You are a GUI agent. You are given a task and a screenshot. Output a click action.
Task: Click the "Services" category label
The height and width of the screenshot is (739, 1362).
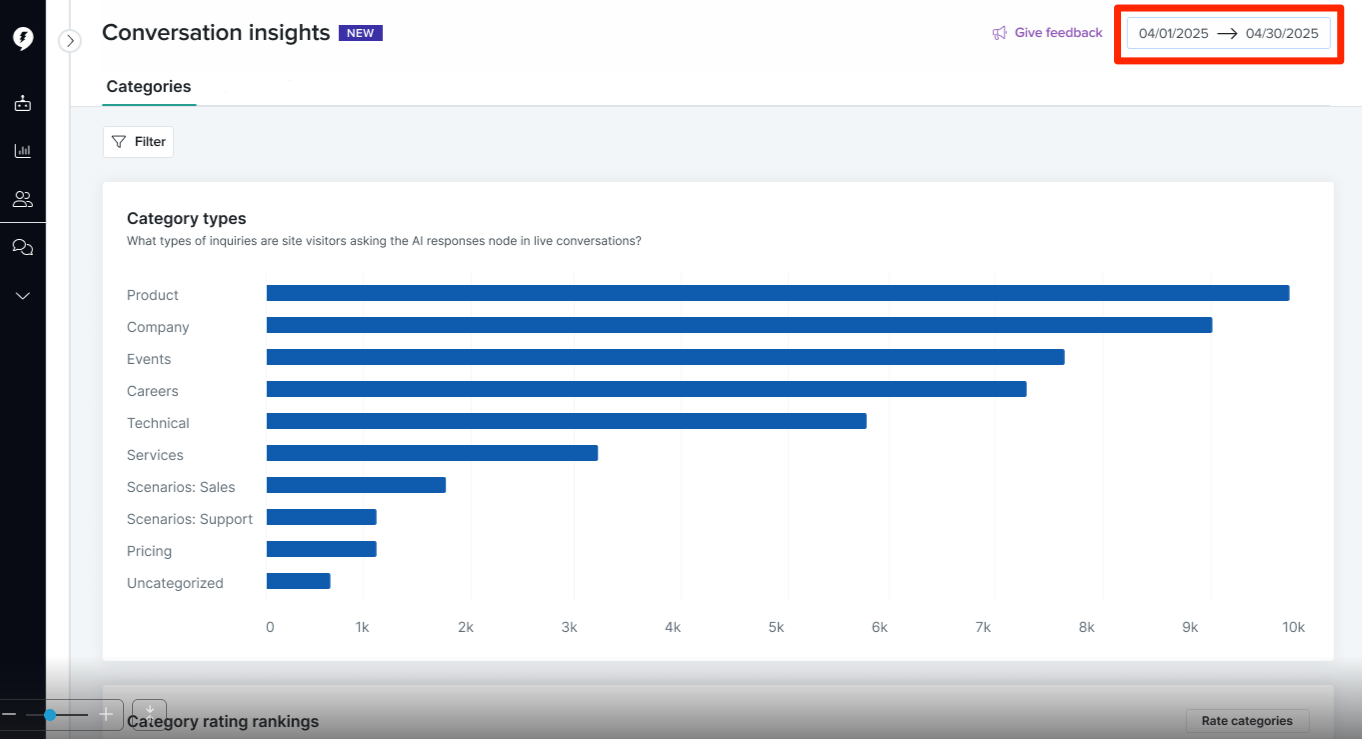[x=155, y=455]
